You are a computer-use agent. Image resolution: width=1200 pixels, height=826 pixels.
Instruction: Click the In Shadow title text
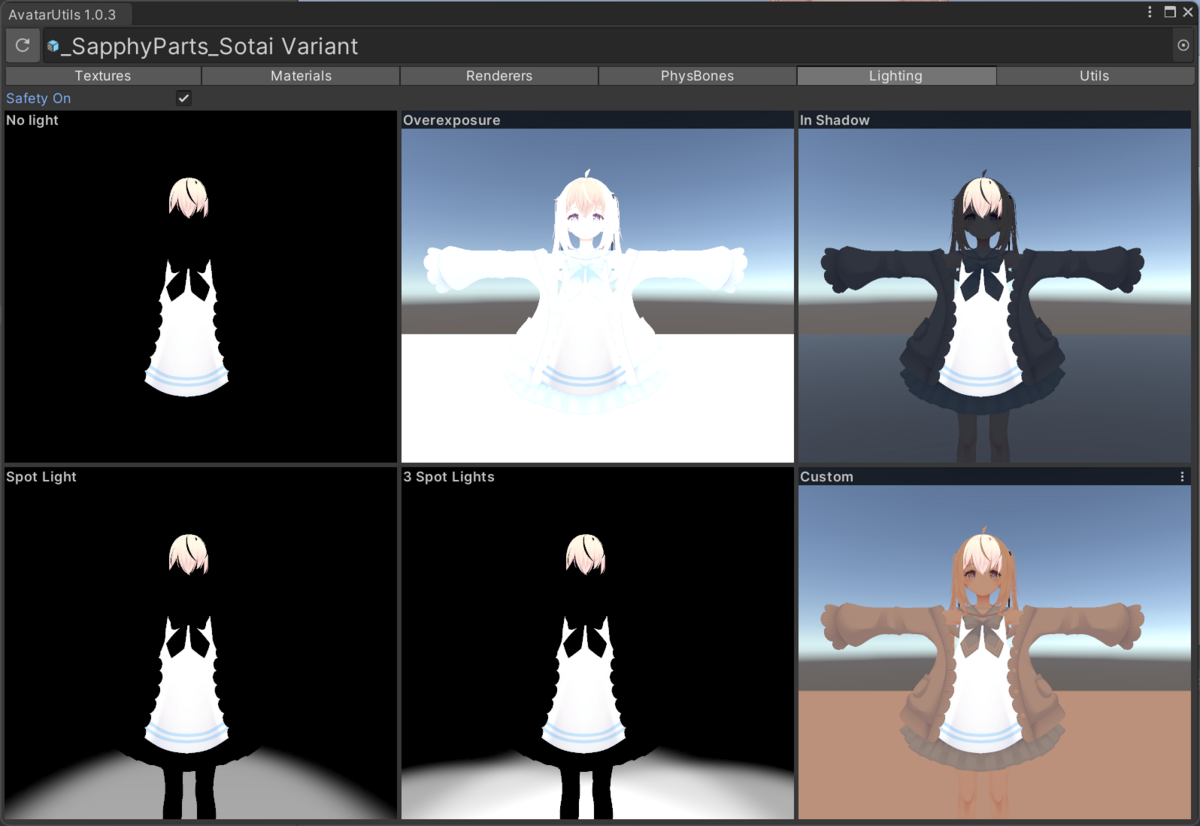point(835,120)
